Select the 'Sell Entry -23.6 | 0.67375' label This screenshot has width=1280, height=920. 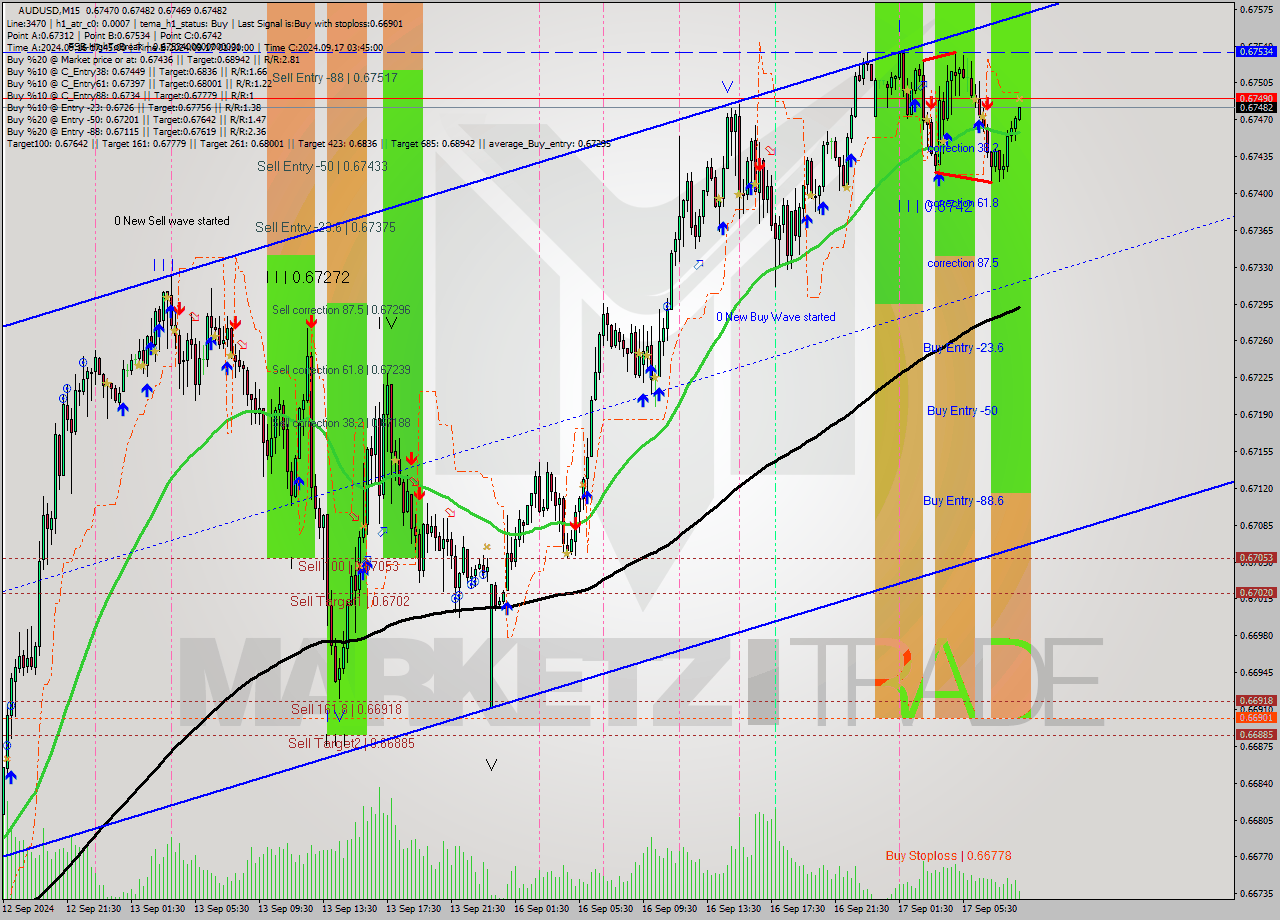point(325,227)
